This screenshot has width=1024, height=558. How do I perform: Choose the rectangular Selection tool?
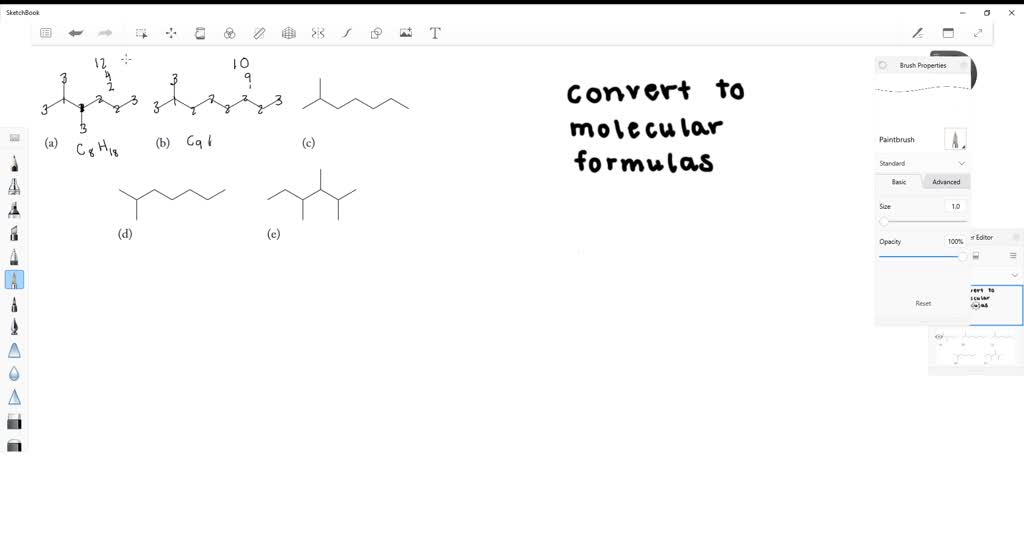[x=141, y=33]
